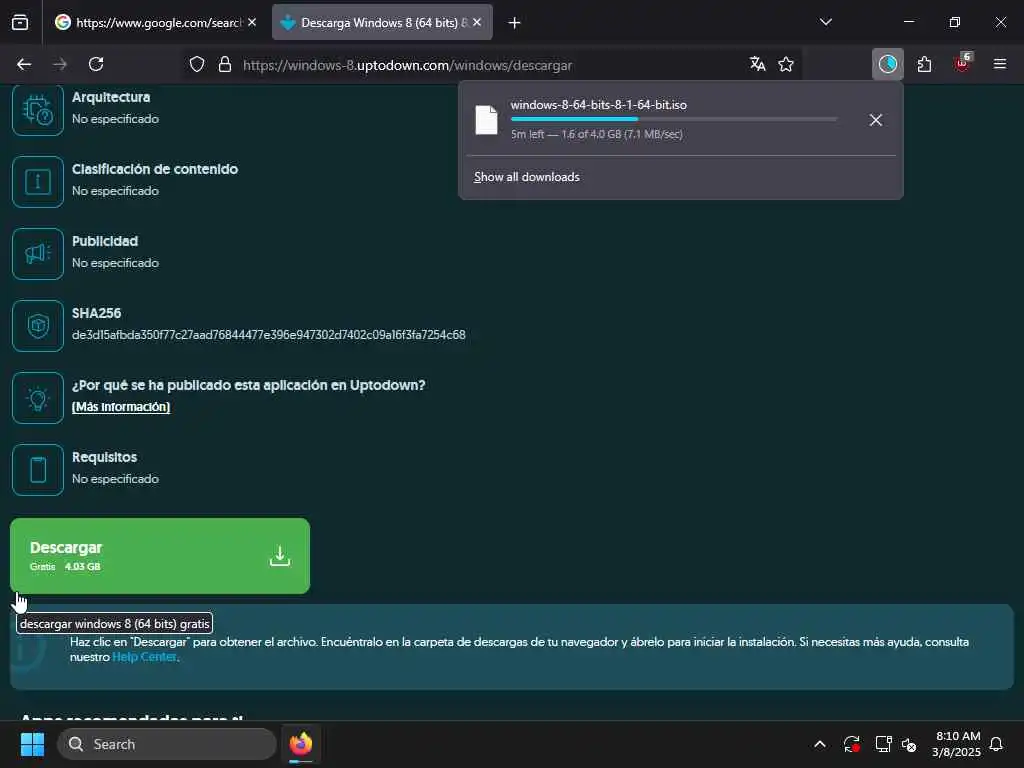Show site security padlock info
The height and width of the screenshot is (768, 1024).
pos(225,64)
